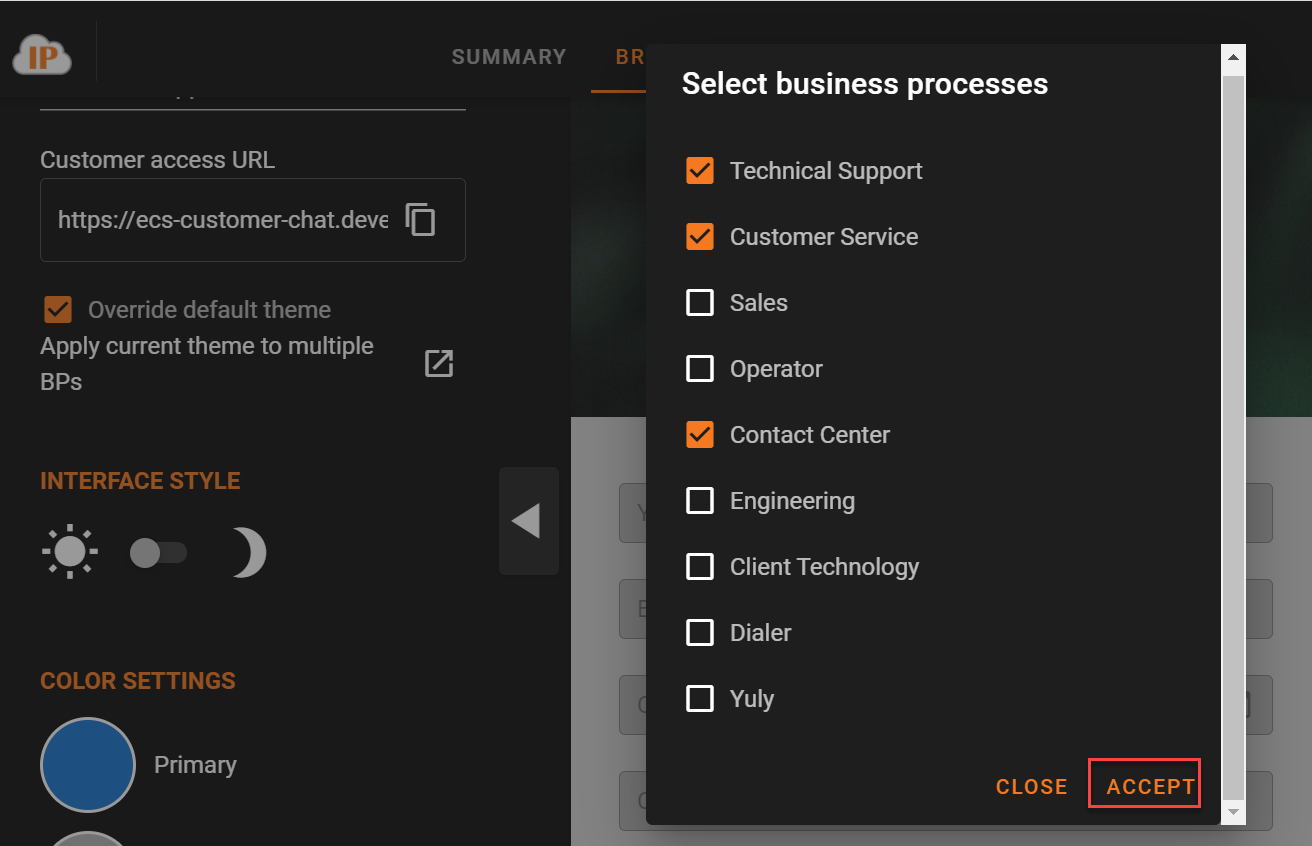
Task: Click Close in the dialog
Action: tap(1031, 787)
